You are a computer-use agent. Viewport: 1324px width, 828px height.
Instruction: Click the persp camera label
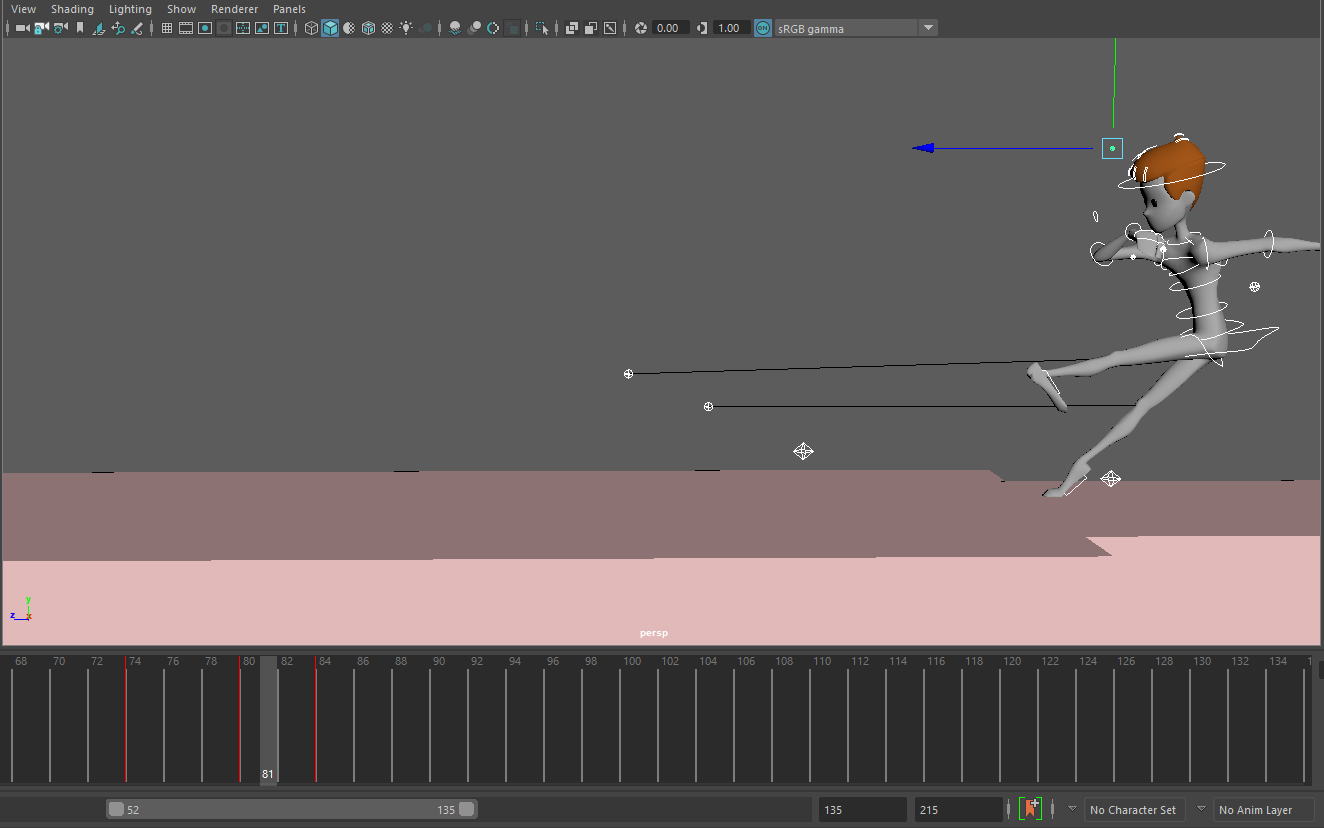click(x=653, y=632)
